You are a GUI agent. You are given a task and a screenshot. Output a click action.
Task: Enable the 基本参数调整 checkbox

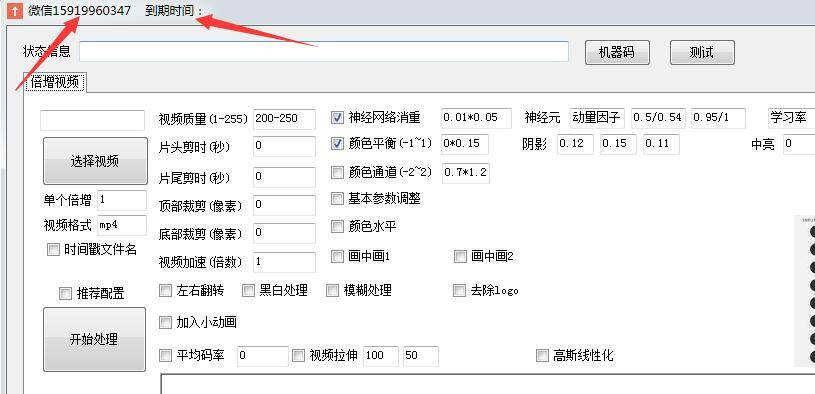337,199
